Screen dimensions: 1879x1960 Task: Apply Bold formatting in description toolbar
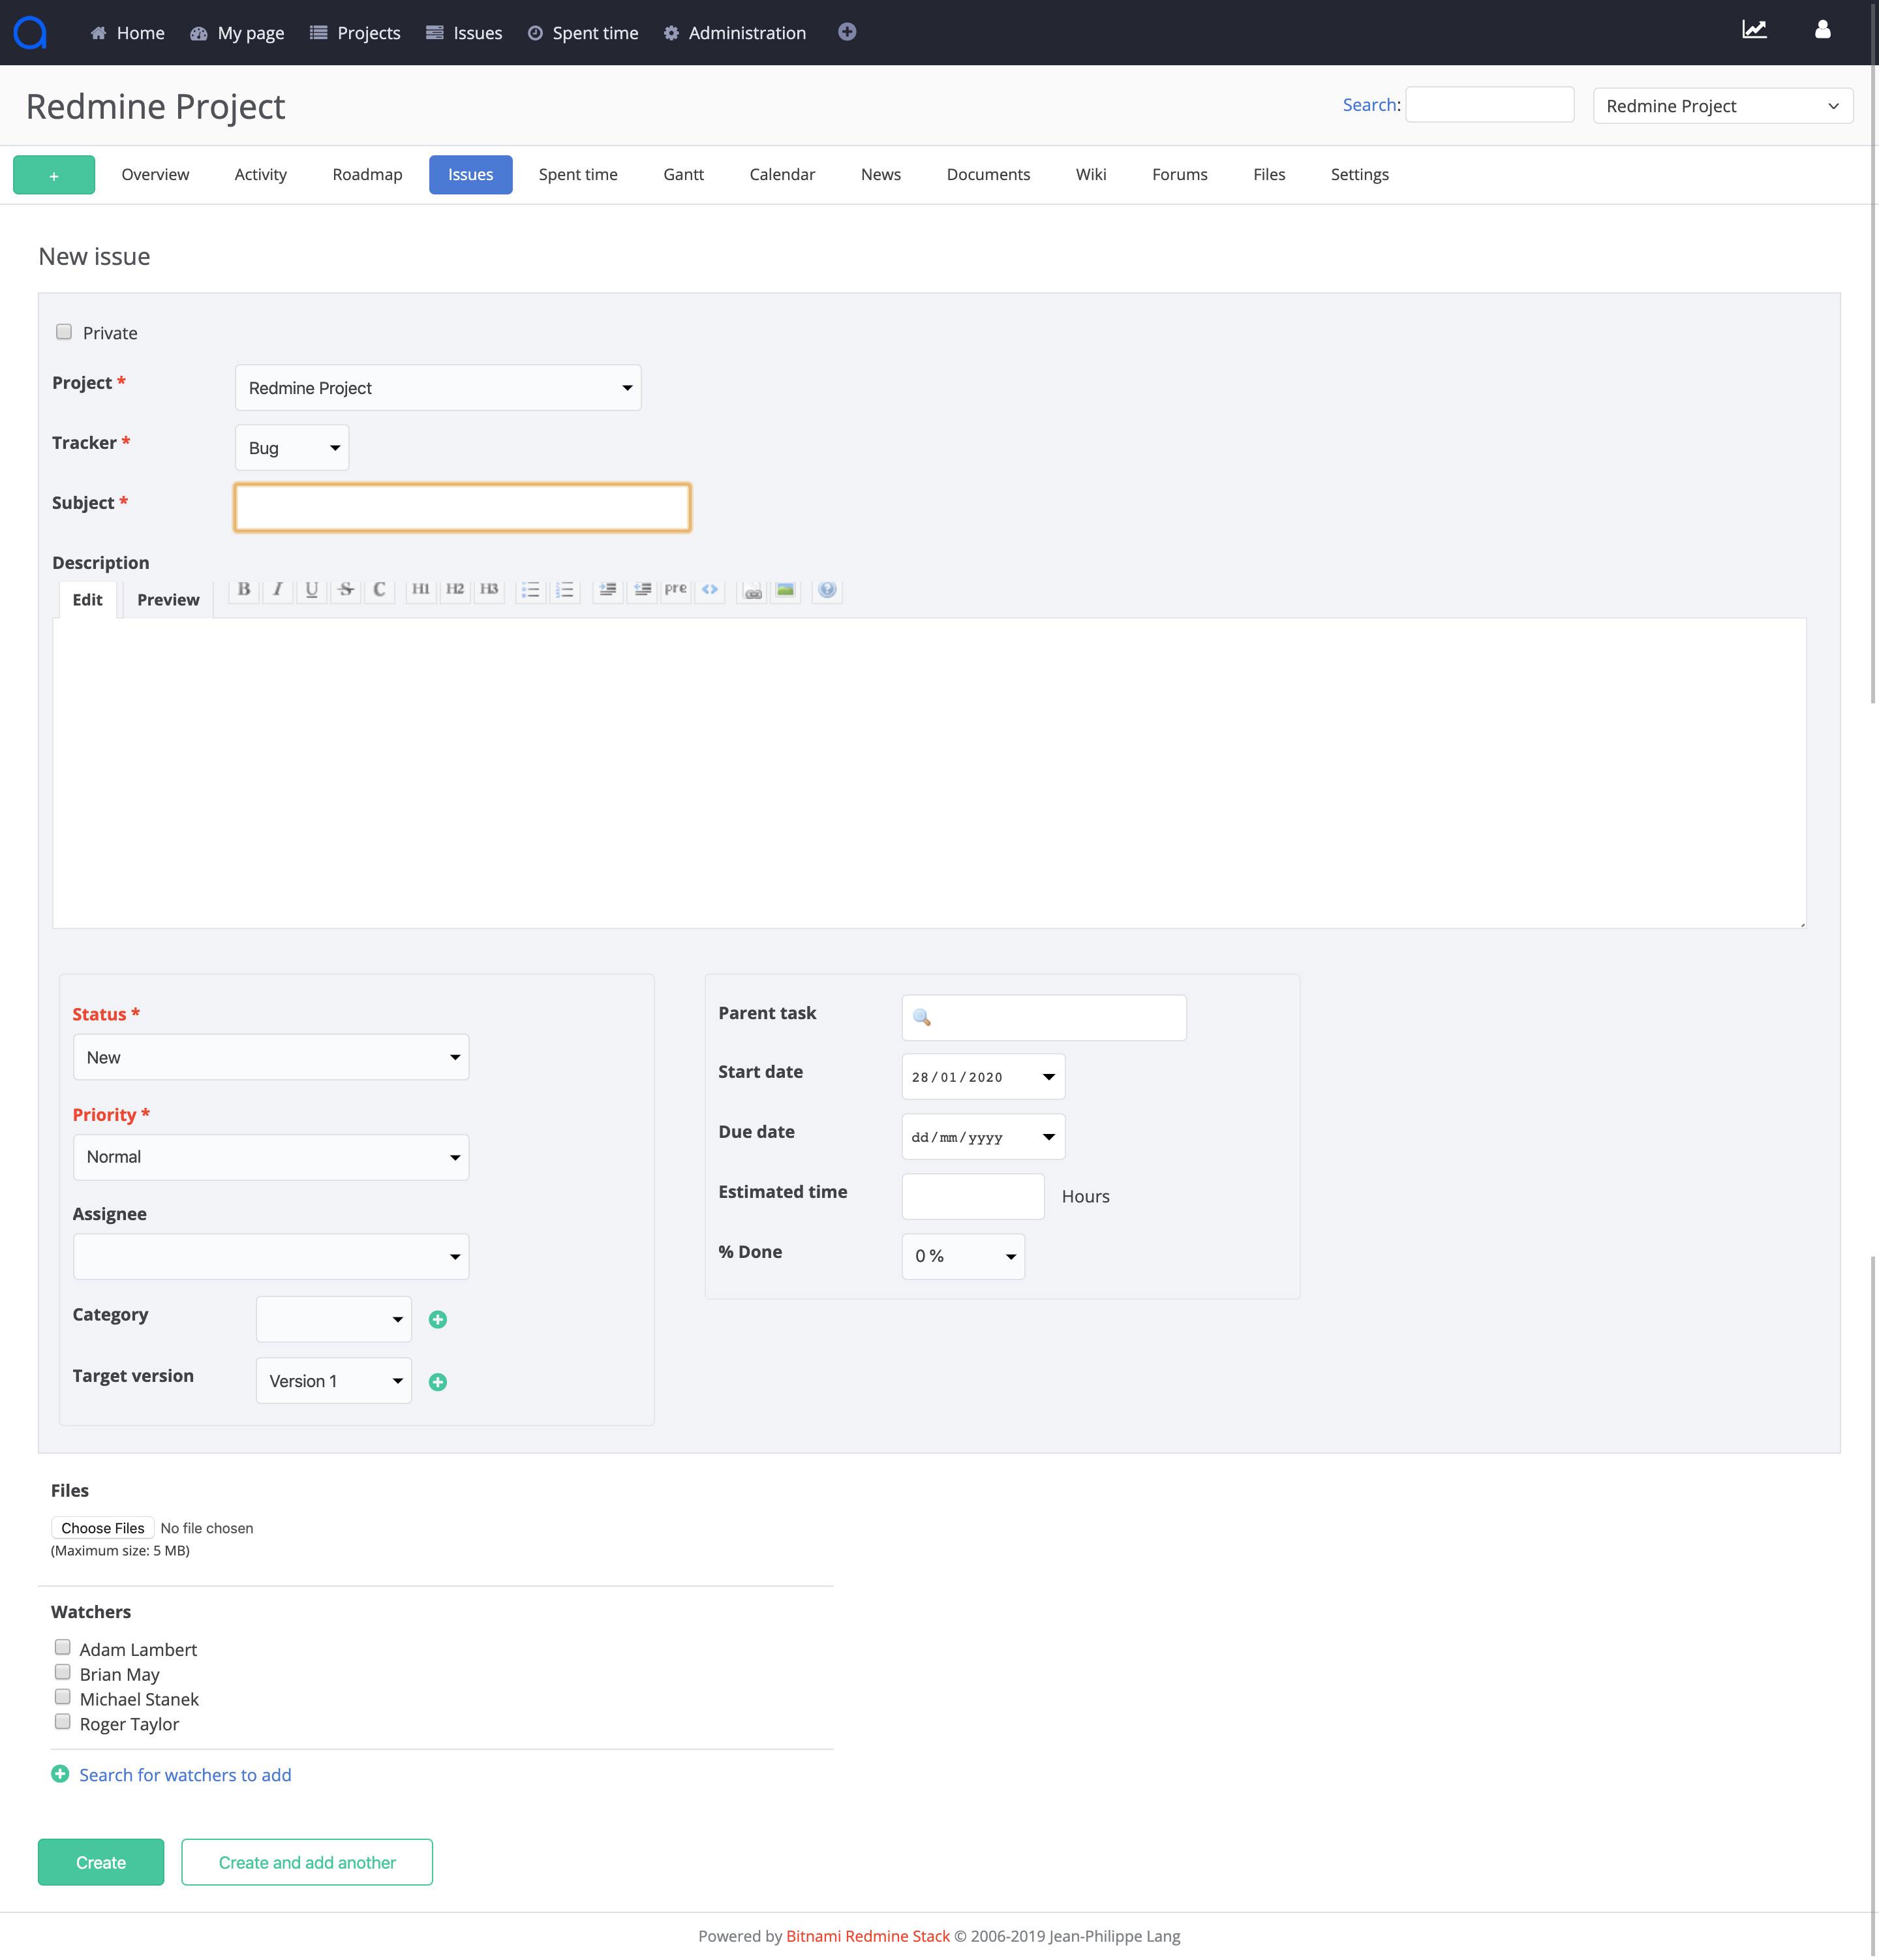tap(244, 590)
